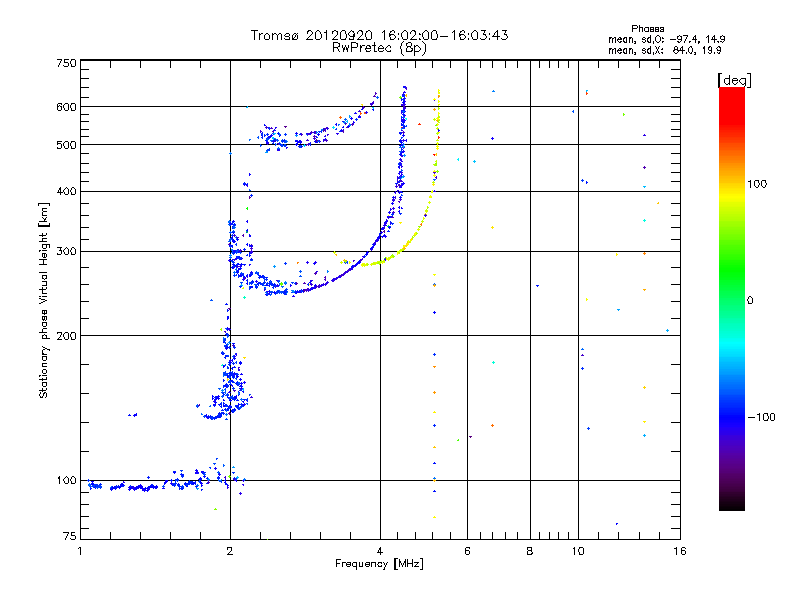Click the y-axis '100' tick label
The image size is (800, 600).
67,480
